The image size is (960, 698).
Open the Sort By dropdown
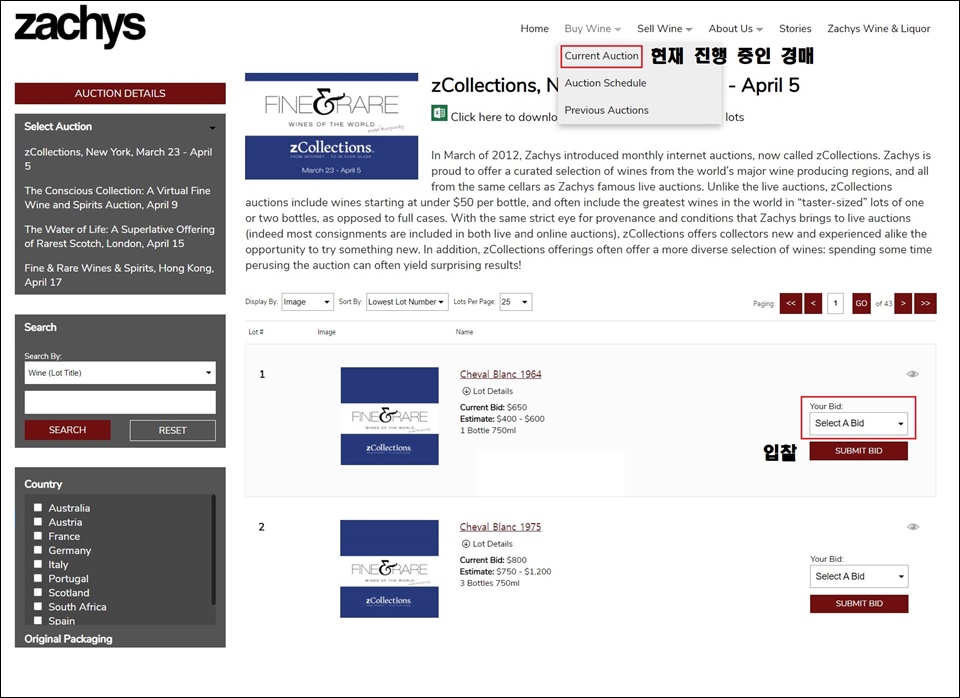(407, 302)
